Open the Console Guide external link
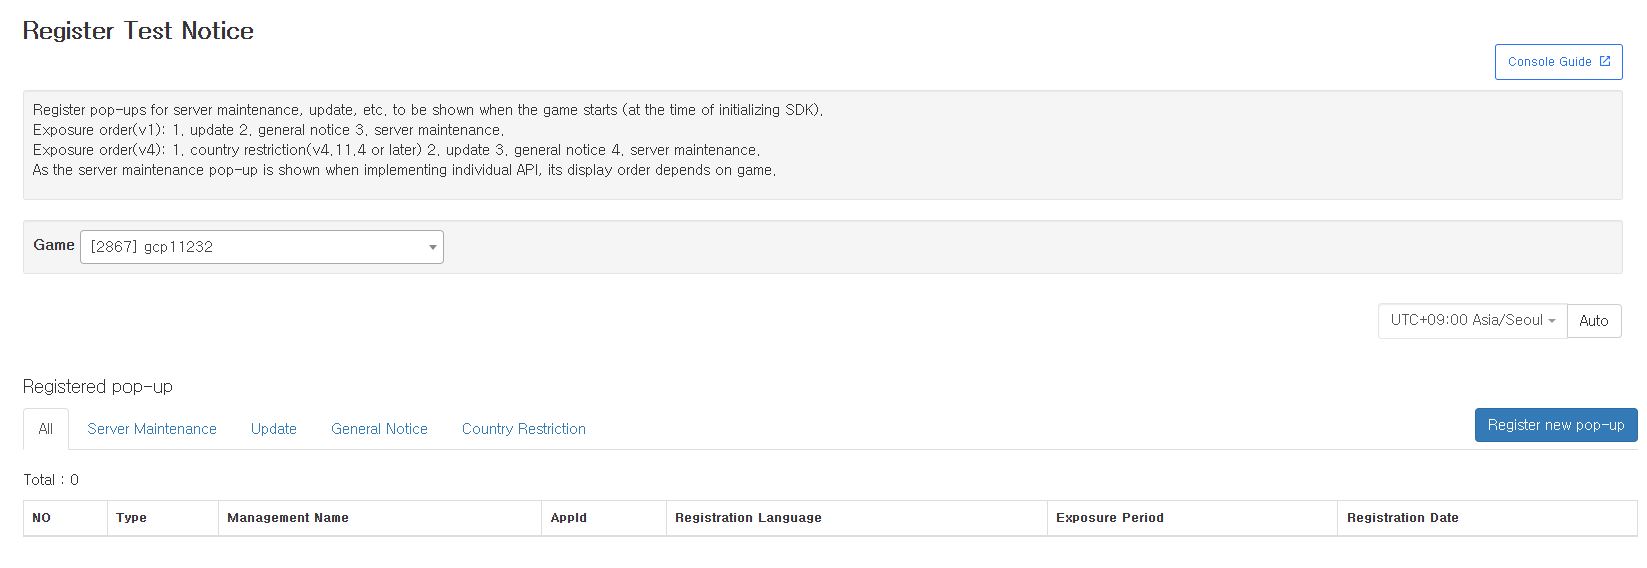This screenshot has height=568, width=1647. tap(1558, 62)
